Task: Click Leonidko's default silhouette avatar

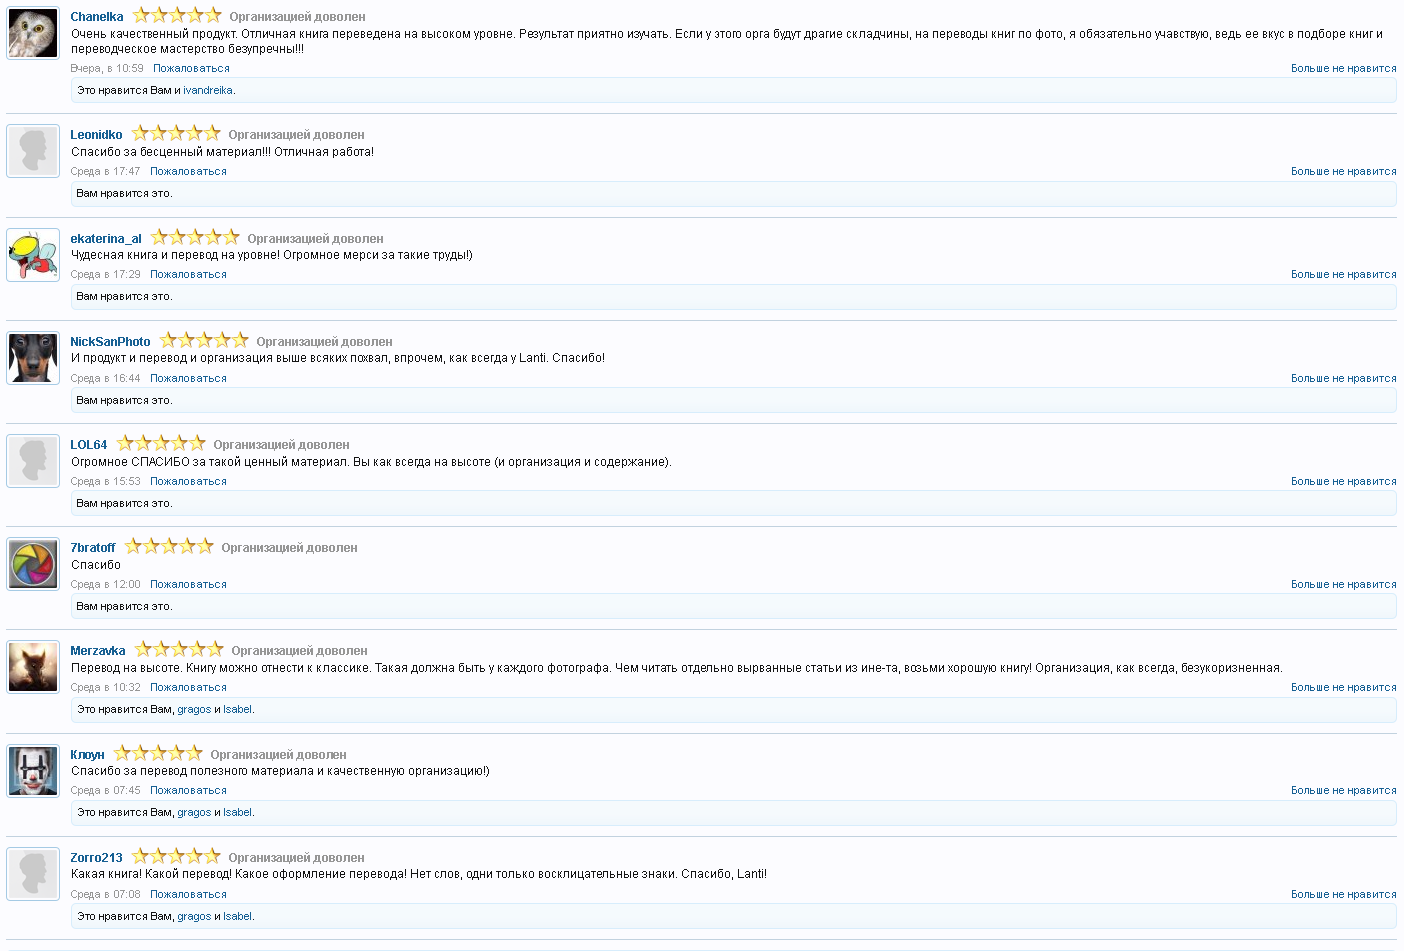Action: click(33, 151)
